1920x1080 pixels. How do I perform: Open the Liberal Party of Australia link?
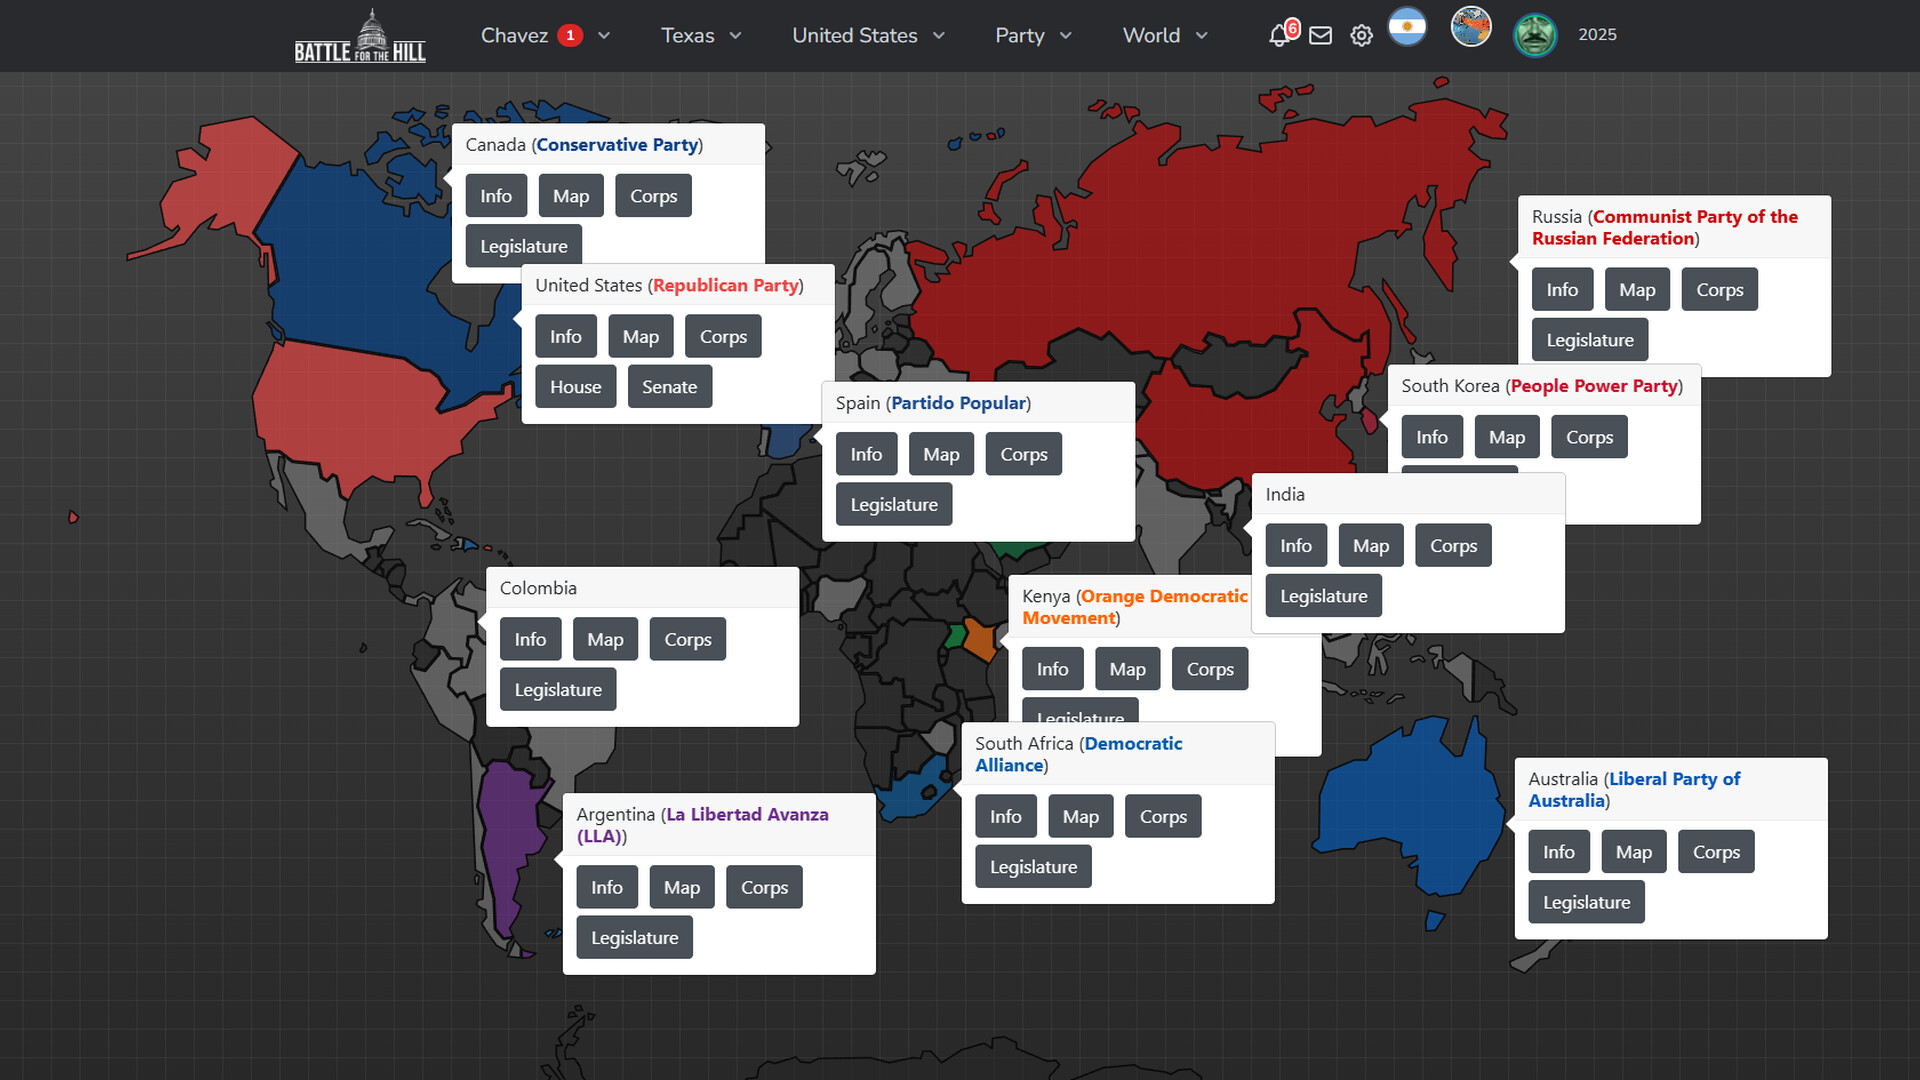1634,790
